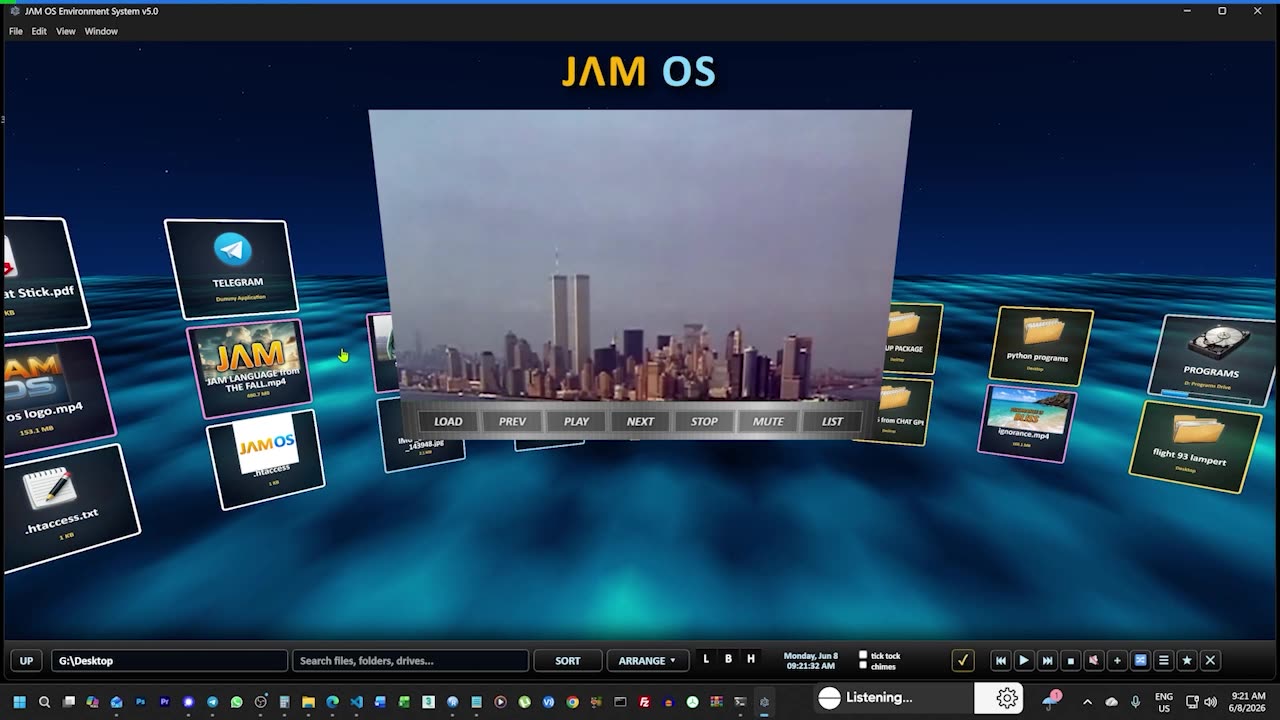
Task: Open the Window menu
Action: pyautogui.click(x=101, y=31)
